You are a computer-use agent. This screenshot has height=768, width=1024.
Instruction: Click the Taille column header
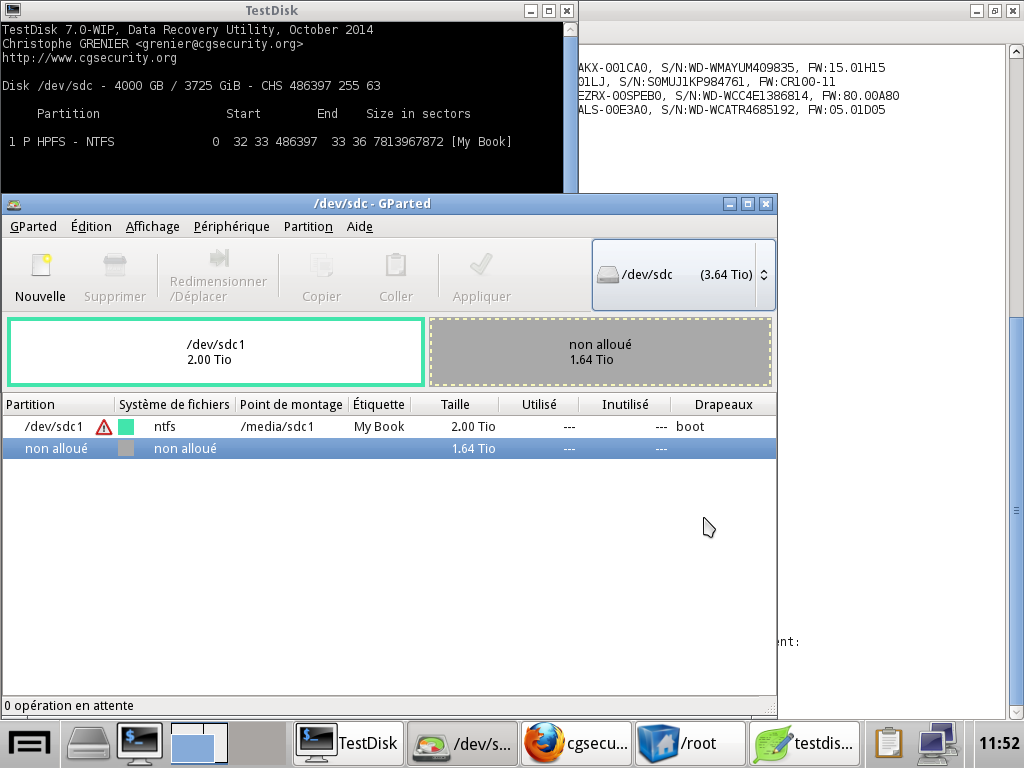(455, 405)
